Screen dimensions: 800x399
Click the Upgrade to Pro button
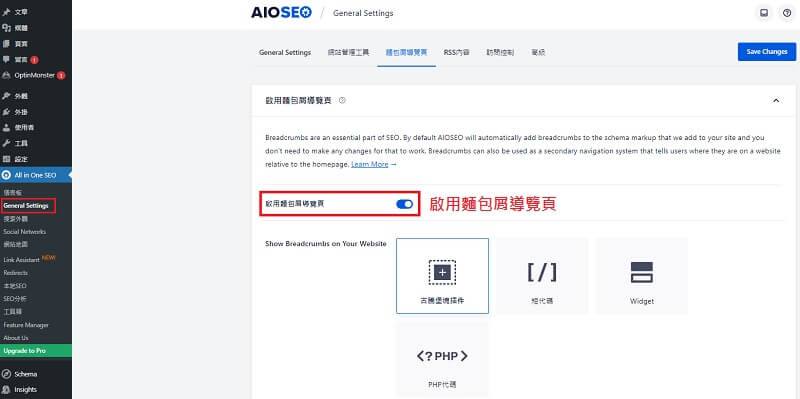(36, 351)
